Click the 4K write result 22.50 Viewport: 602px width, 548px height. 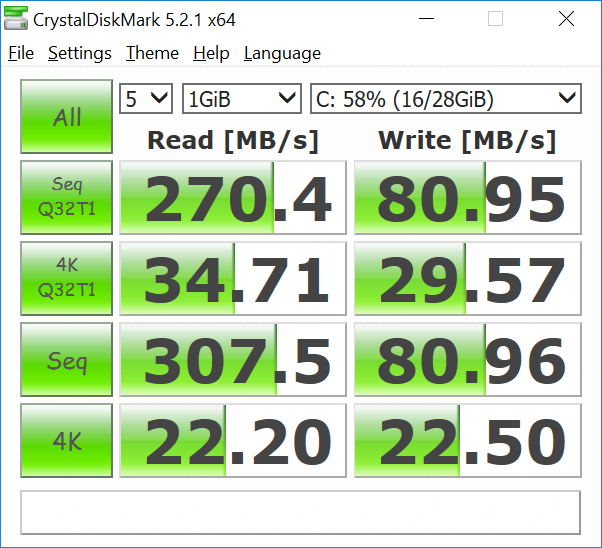coord(468,440)
